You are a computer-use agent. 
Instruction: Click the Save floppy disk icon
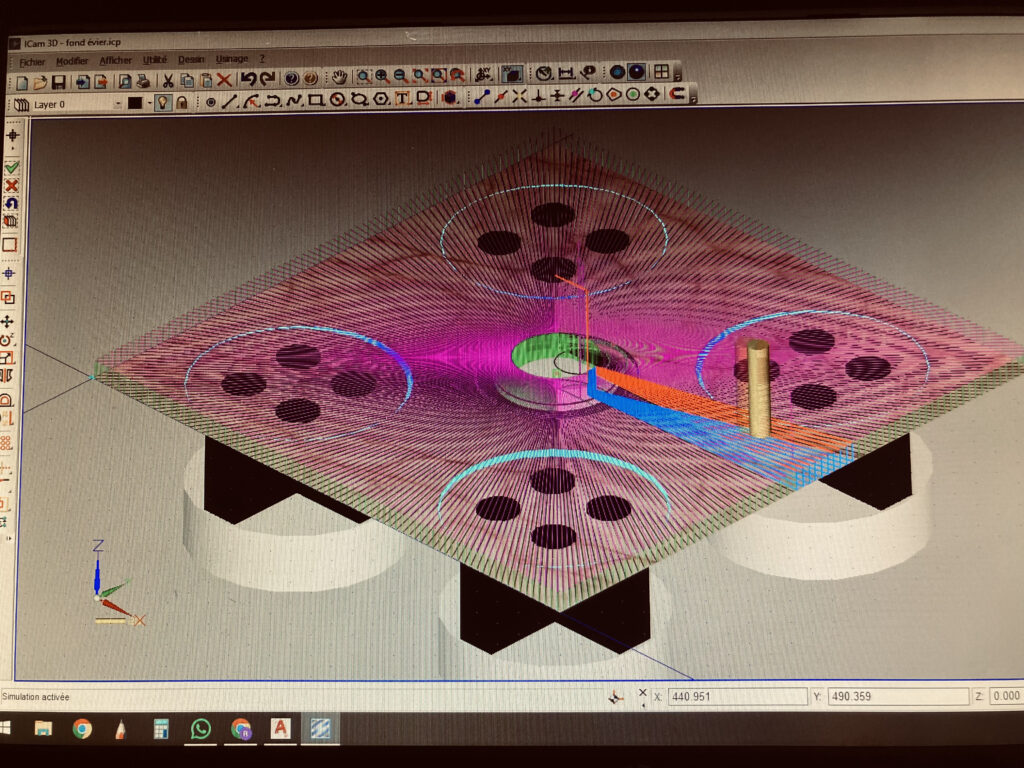tap(59, 82)
